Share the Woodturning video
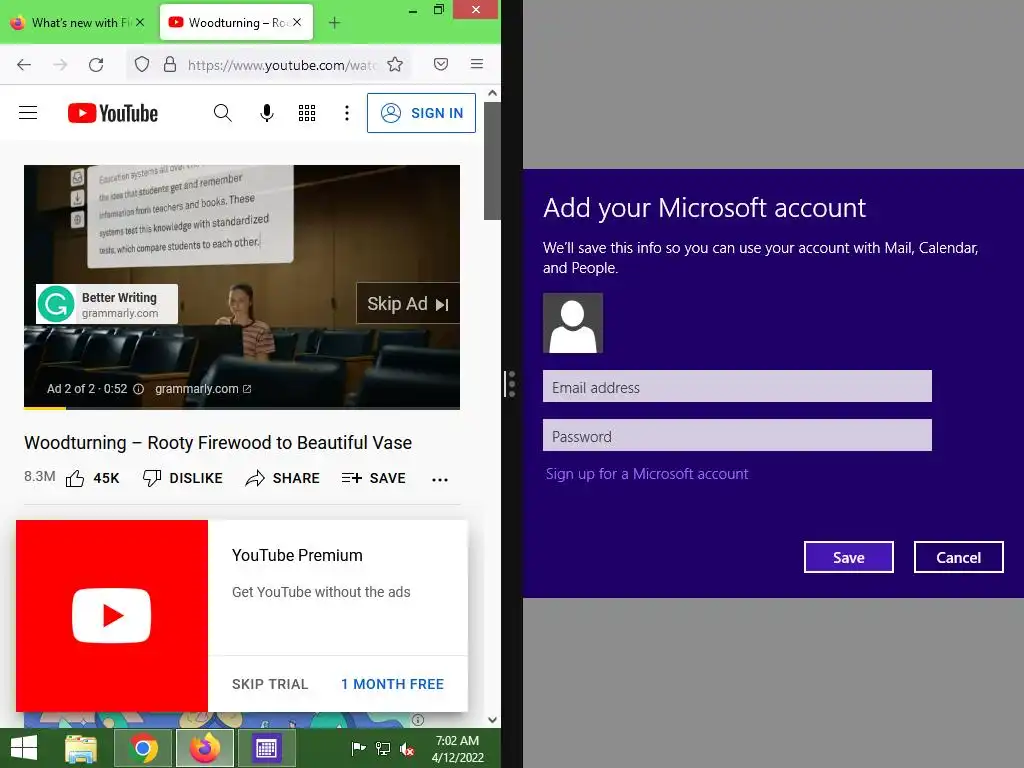Viewport: 1024px width, 768px height. [282, 479]
